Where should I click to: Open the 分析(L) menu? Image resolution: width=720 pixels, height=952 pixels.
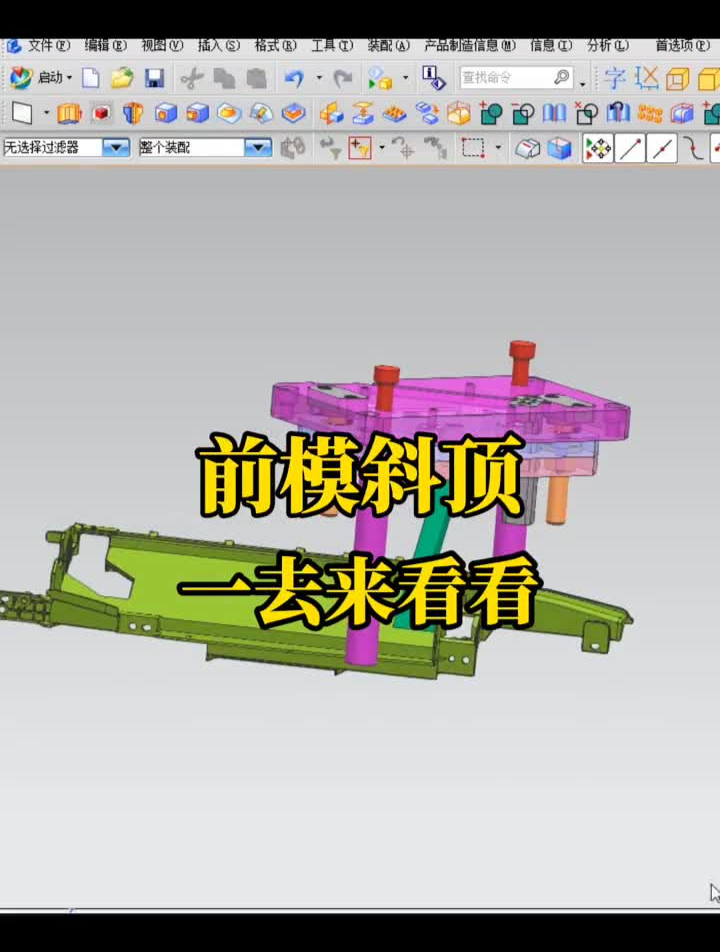[x=608, y=46]
